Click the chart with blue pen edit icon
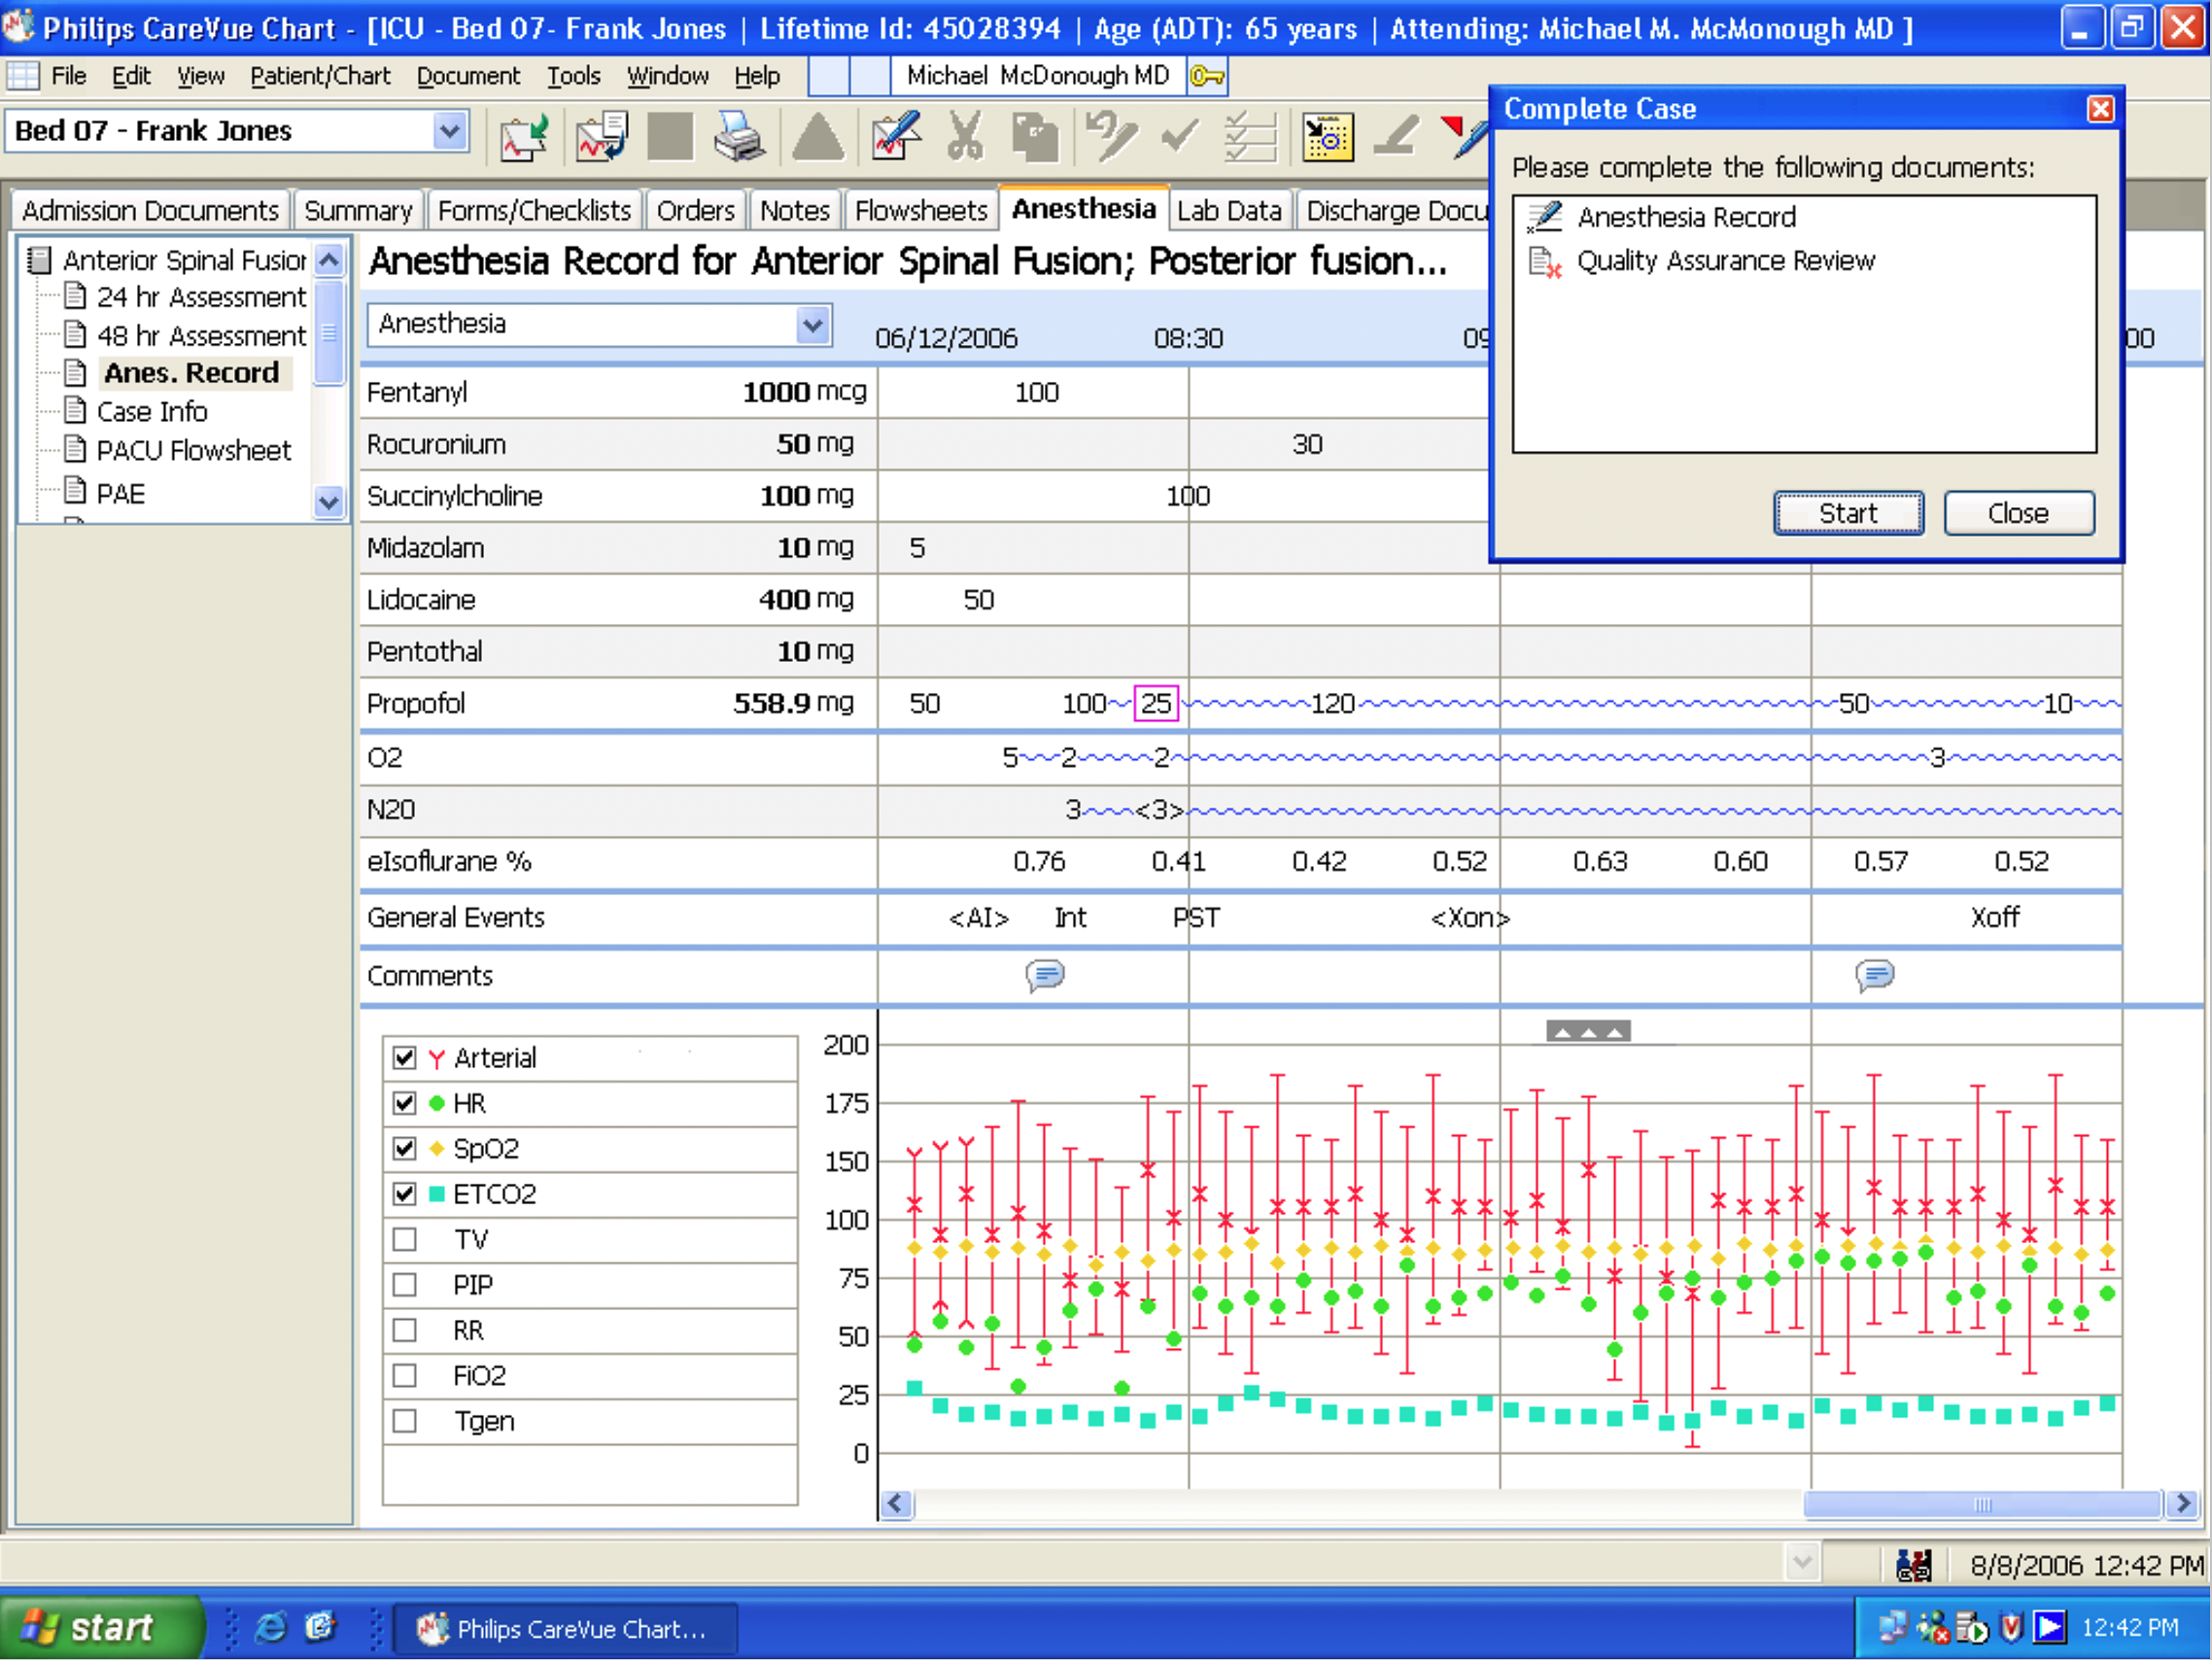 895,136
